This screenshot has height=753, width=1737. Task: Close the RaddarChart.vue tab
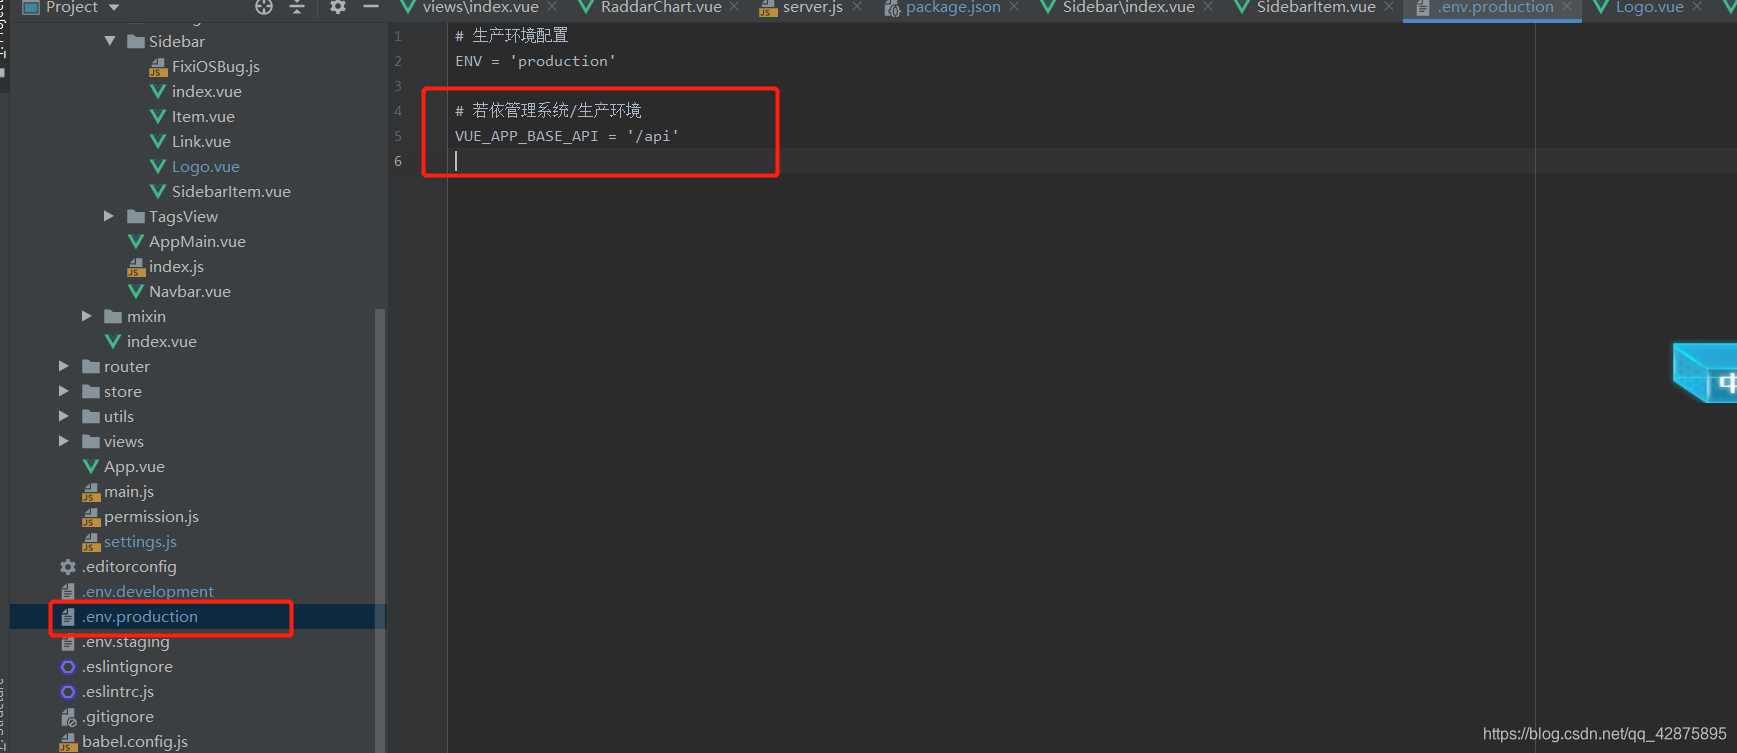[x=735, y=7]
